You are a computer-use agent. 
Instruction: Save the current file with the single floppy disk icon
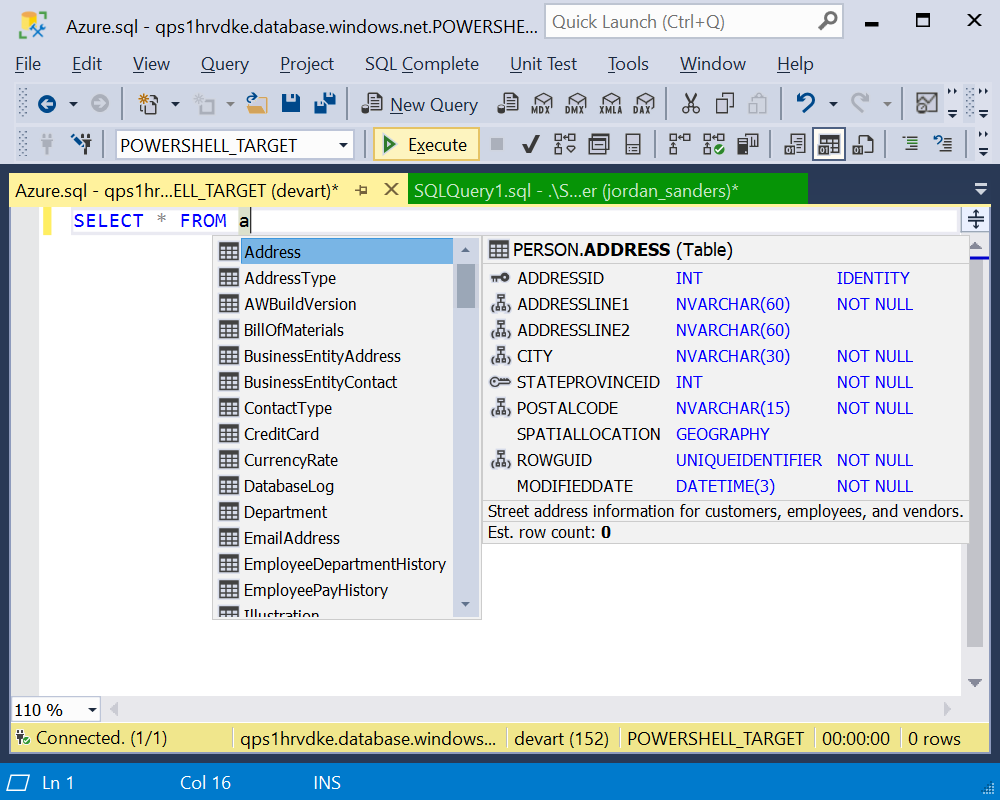tap(291, 103)
